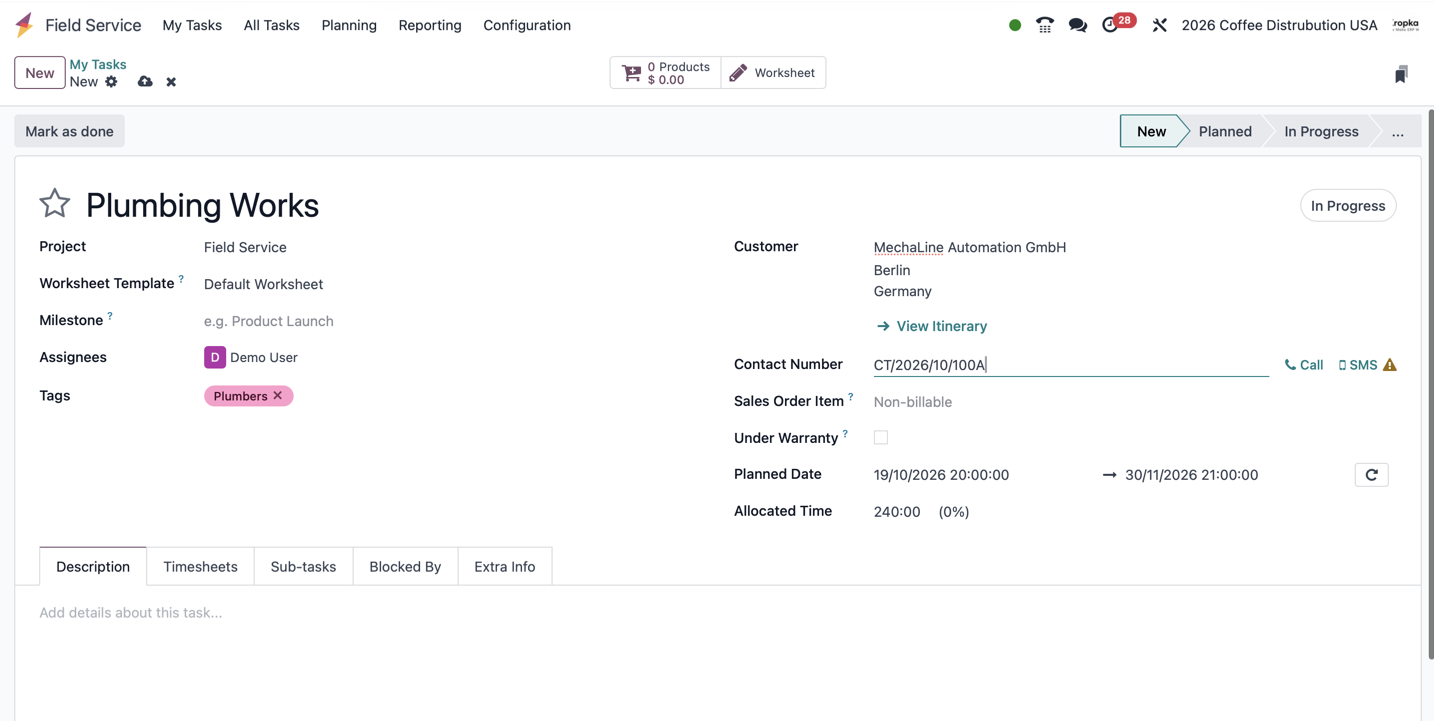Open the Planning menu
Screen dimensions: 1434x721
(349, 25)
